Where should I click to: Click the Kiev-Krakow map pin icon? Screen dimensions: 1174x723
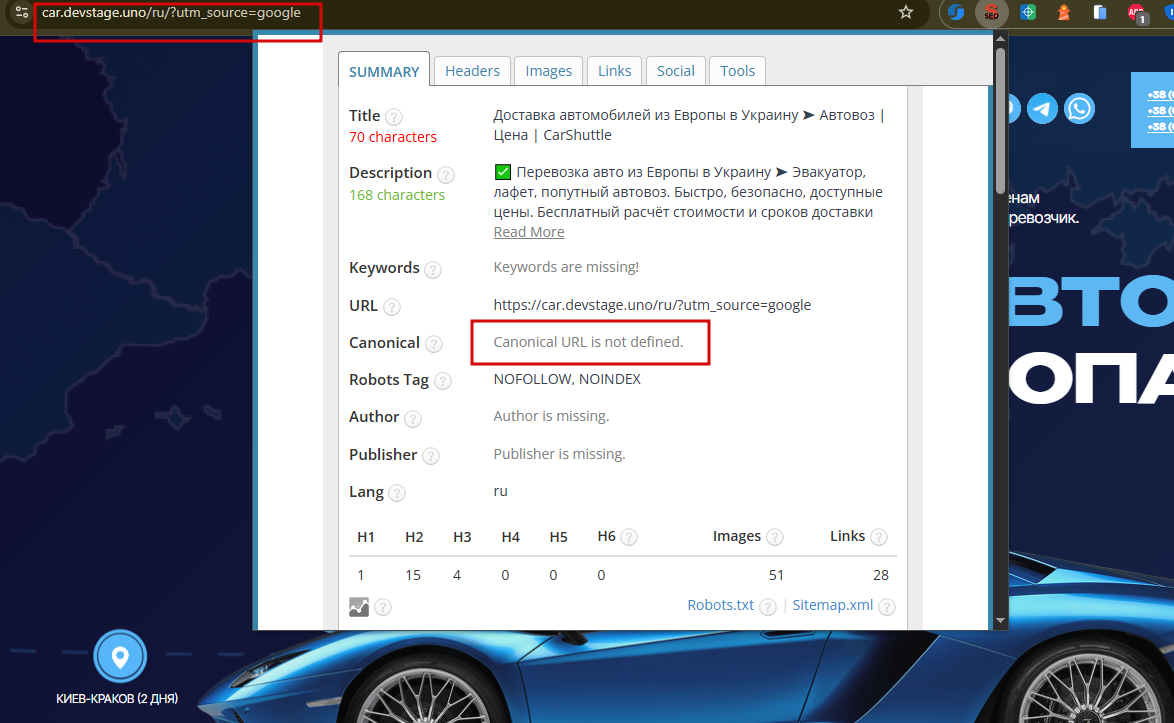click(x=120, y=656)
